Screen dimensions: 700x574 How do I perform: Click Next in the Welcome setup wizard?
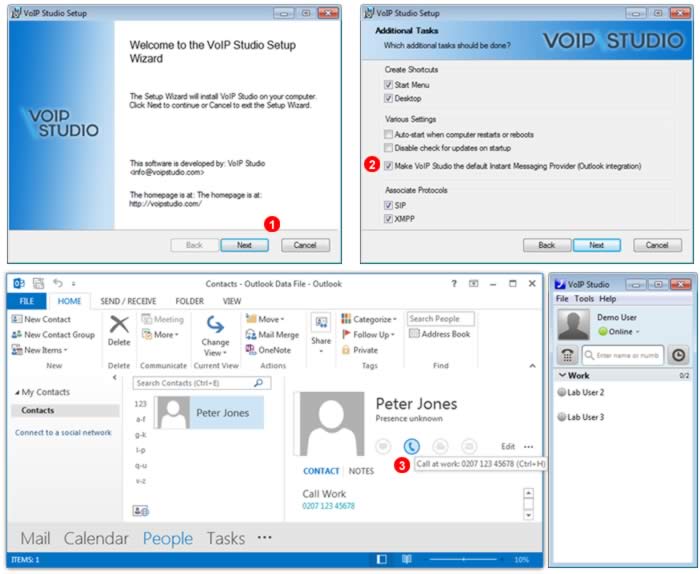click(244, 245)
